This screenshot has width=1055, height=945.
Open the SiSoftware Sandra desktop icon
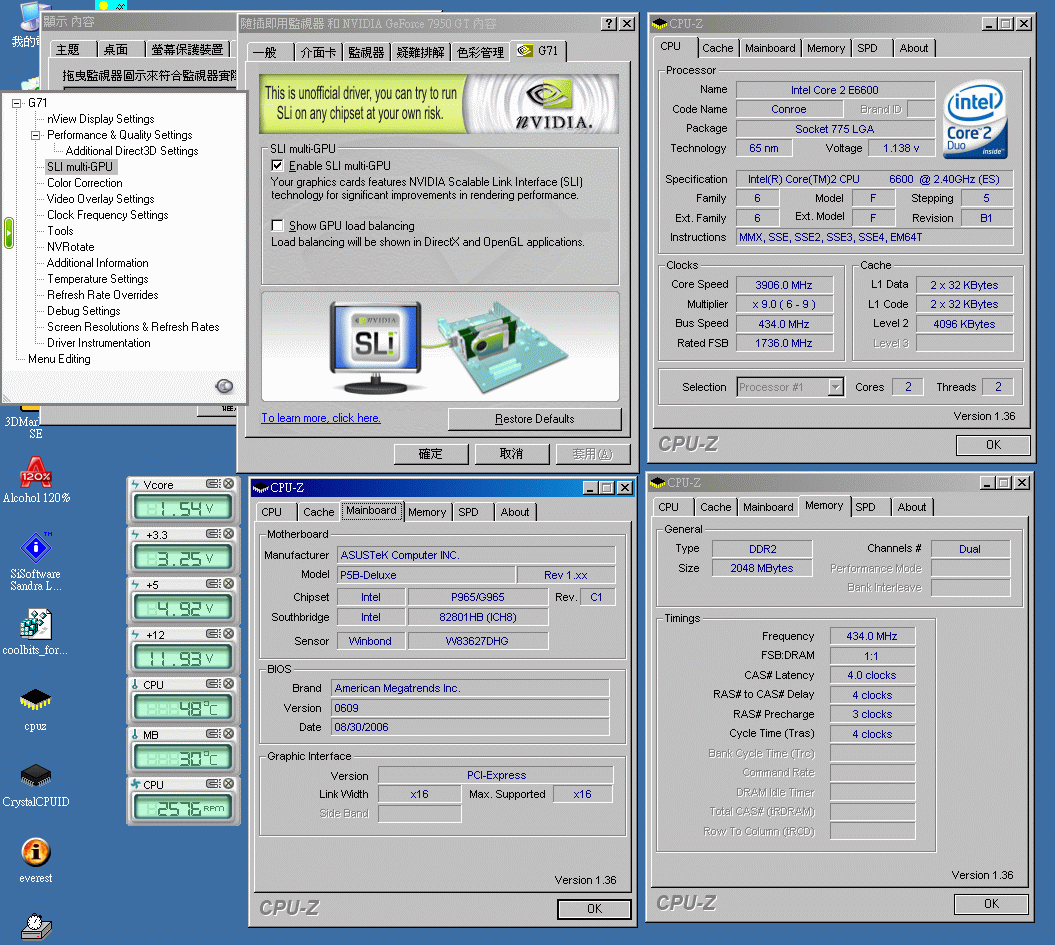pos(36,561)
